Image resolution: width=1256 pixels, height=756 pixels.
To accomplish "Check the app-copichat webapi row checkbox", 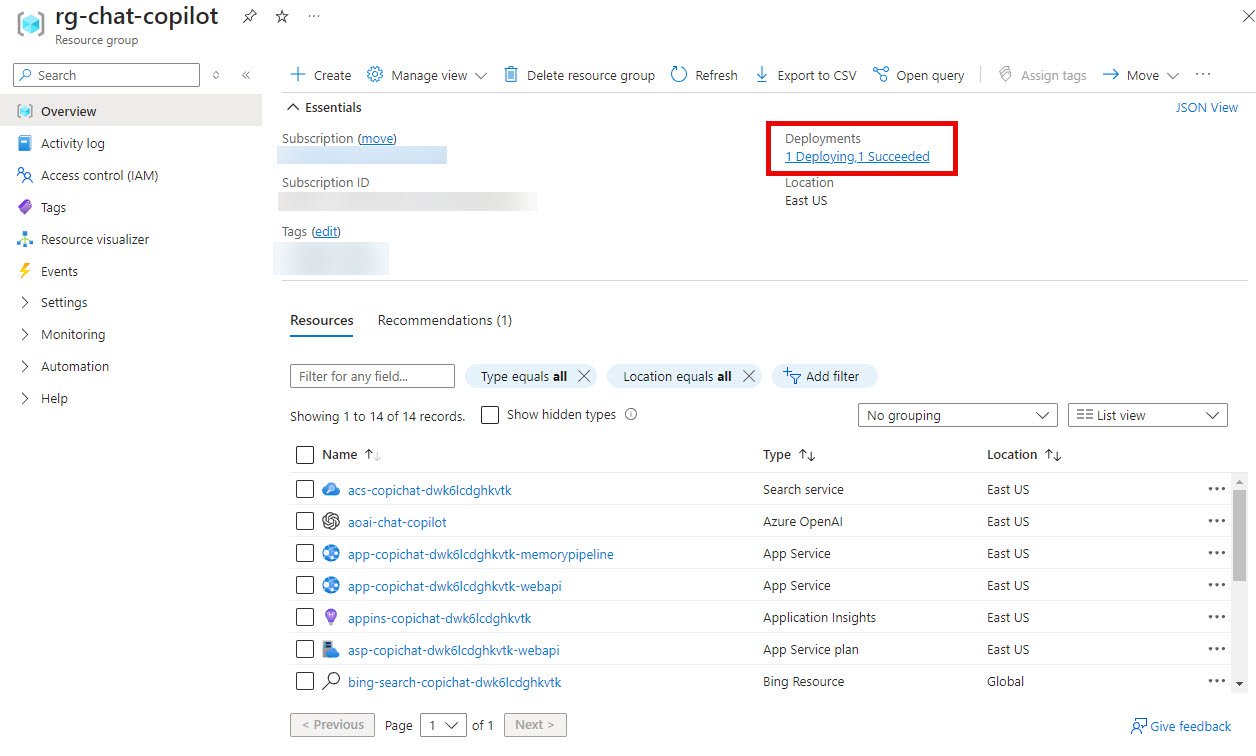I will (305, 585).
